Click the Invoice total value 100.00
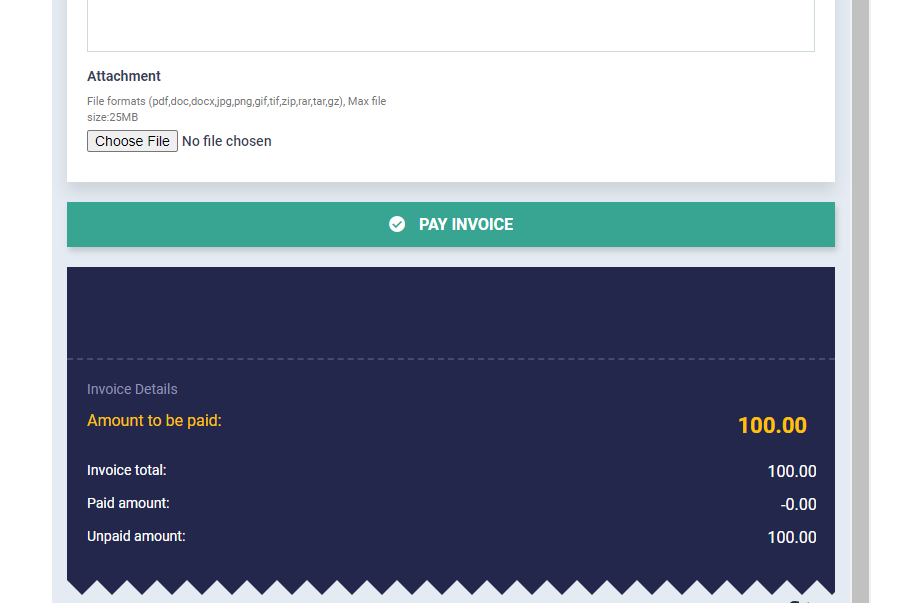 point(792,471)
